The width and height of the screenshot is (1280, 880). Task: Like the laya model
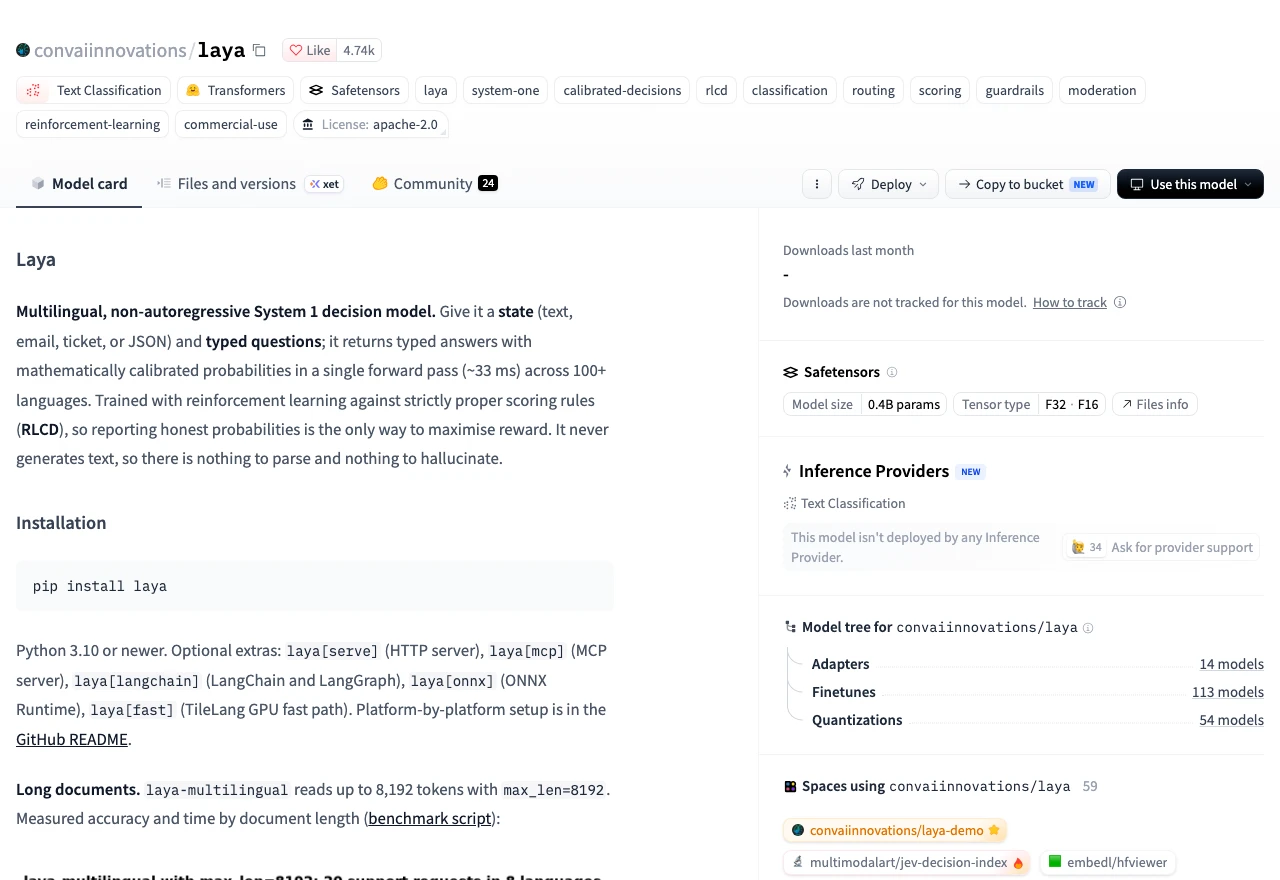pyautogui.click(x=310, y=50)
